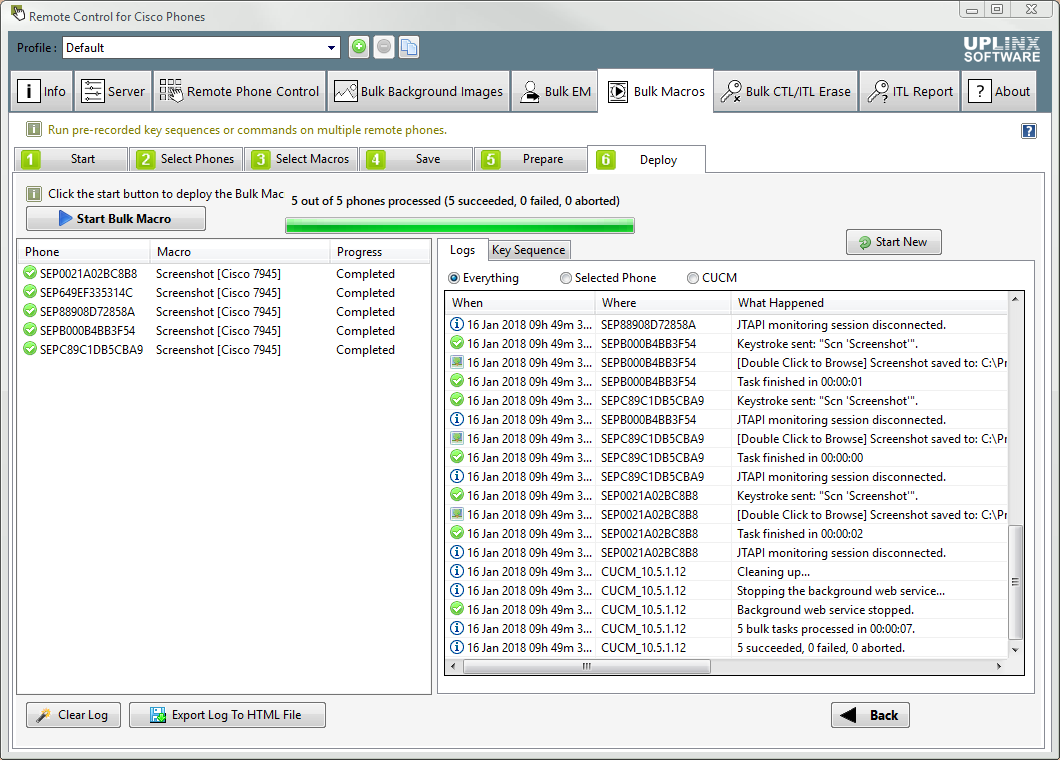Click the log scroll down arrow

coord(1015,649)
